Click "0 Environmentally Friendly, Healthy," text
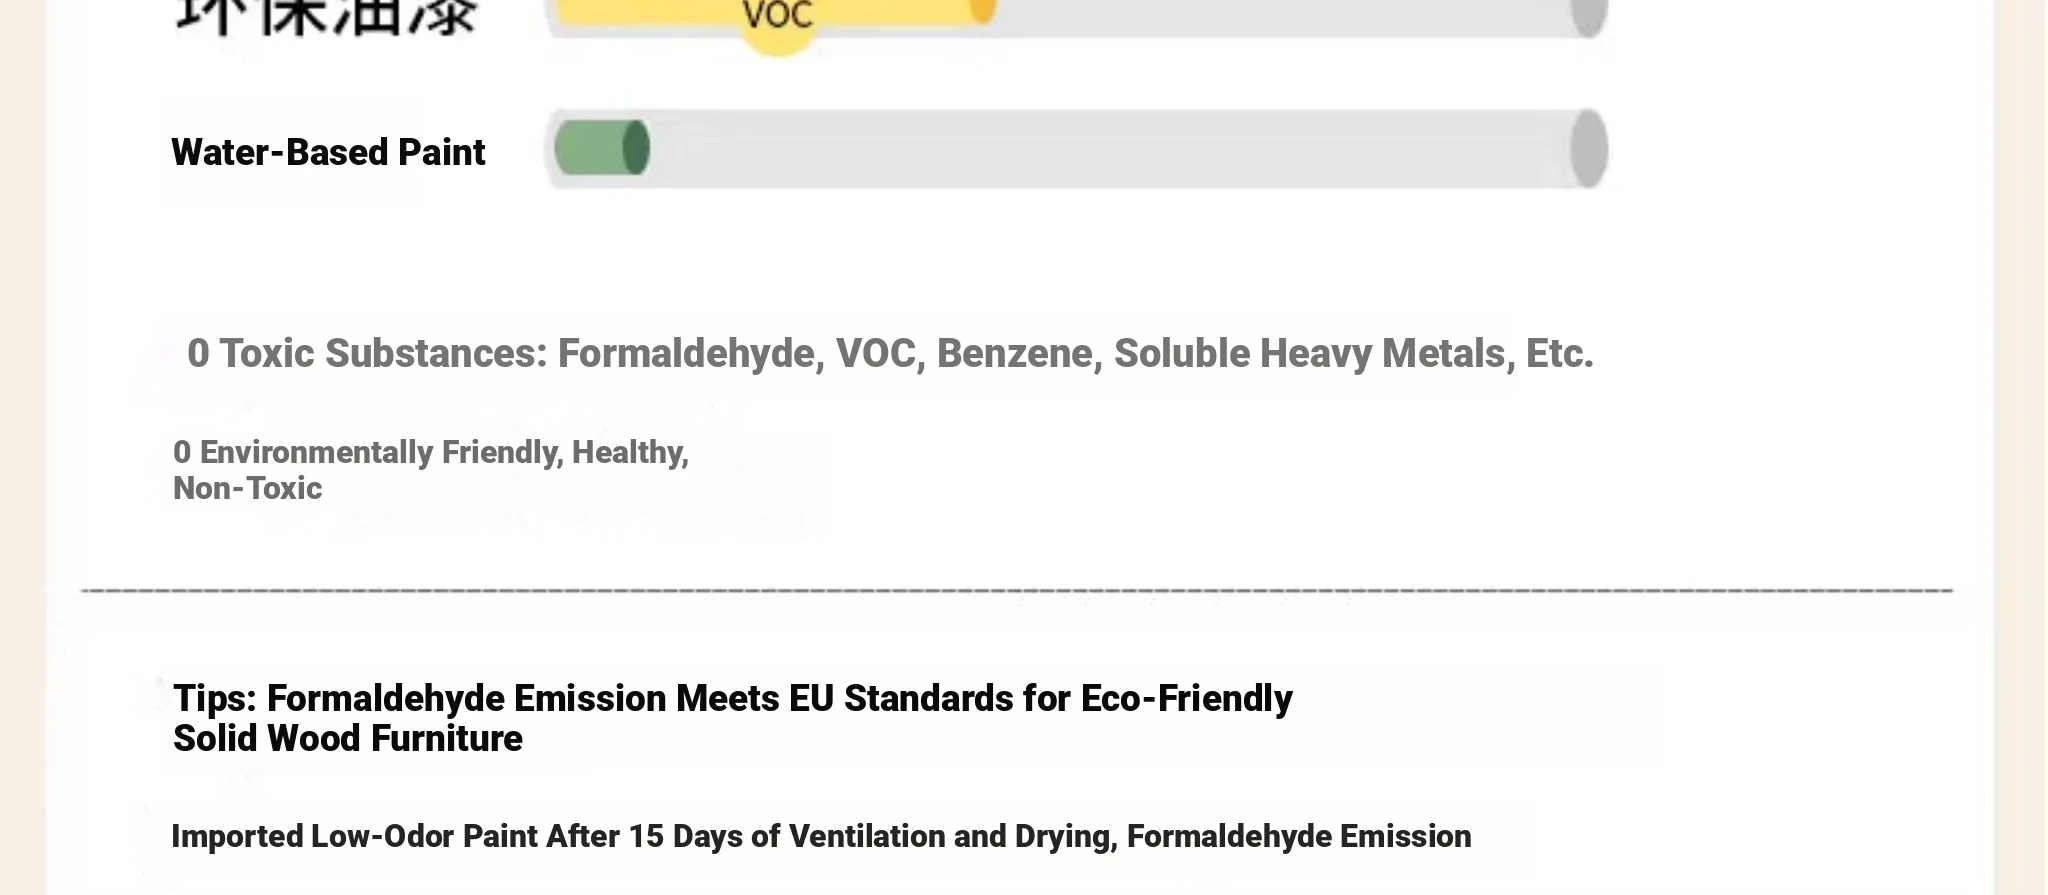The width and height of the screenshot is (2048, 895). point(431,452)
